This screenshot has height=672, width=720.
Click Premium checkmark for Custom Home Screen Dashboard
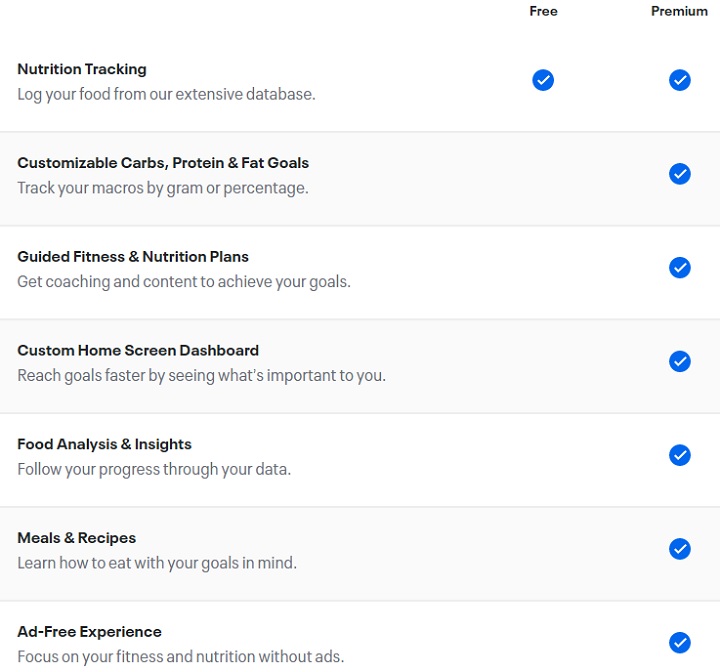coord(680,361)
